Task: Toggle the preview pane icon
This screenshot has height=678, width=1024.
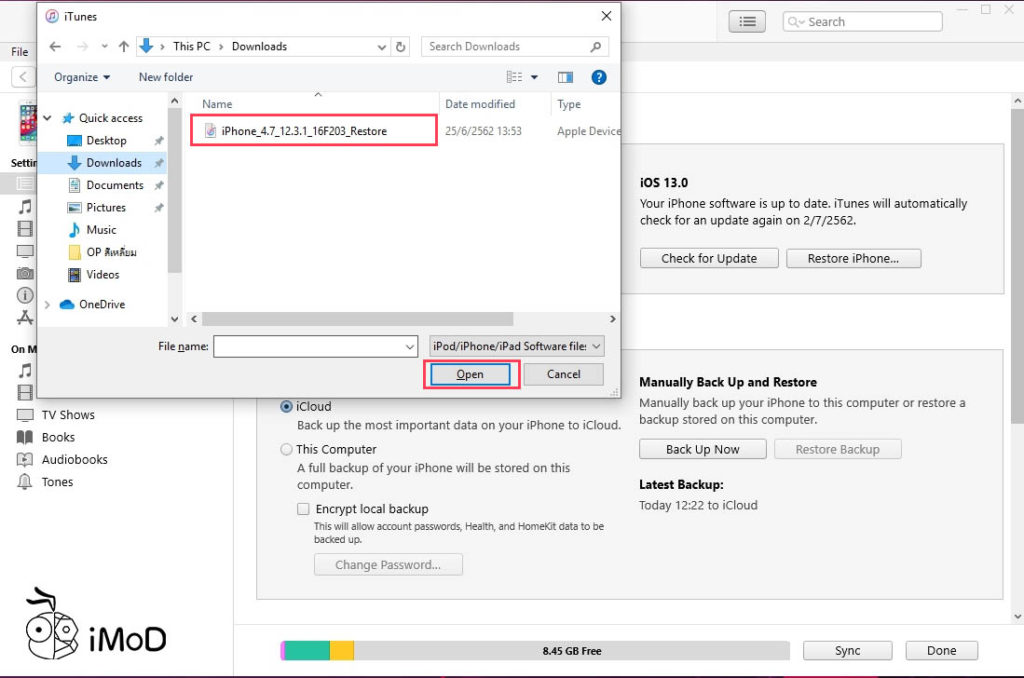Action: click(566, 77)
